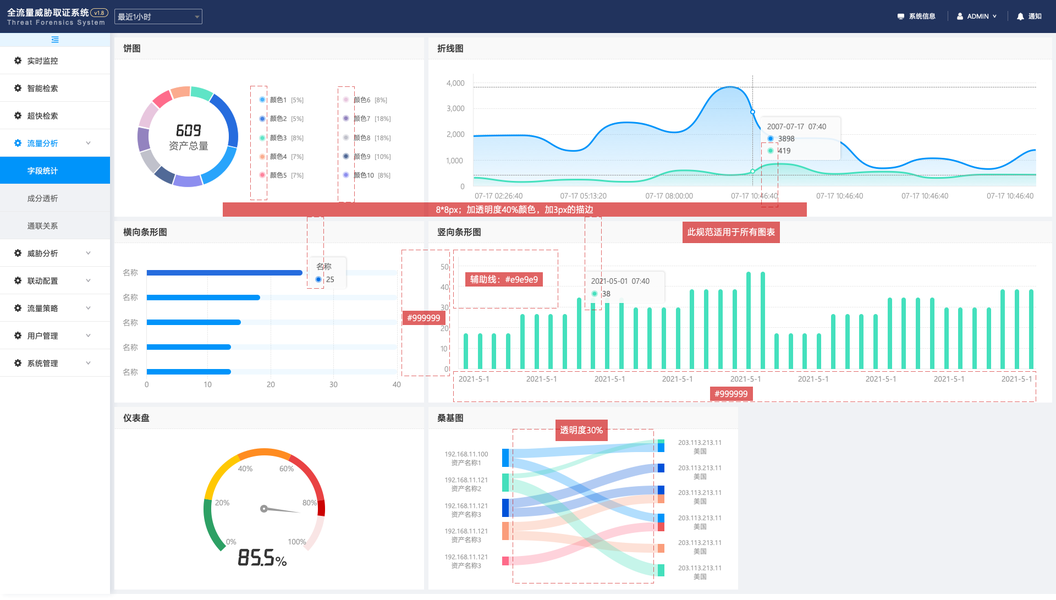Click the 竖向条形图 panel title
The height and width of the screenshot is (600, 1056).
[x=459, y=232]
